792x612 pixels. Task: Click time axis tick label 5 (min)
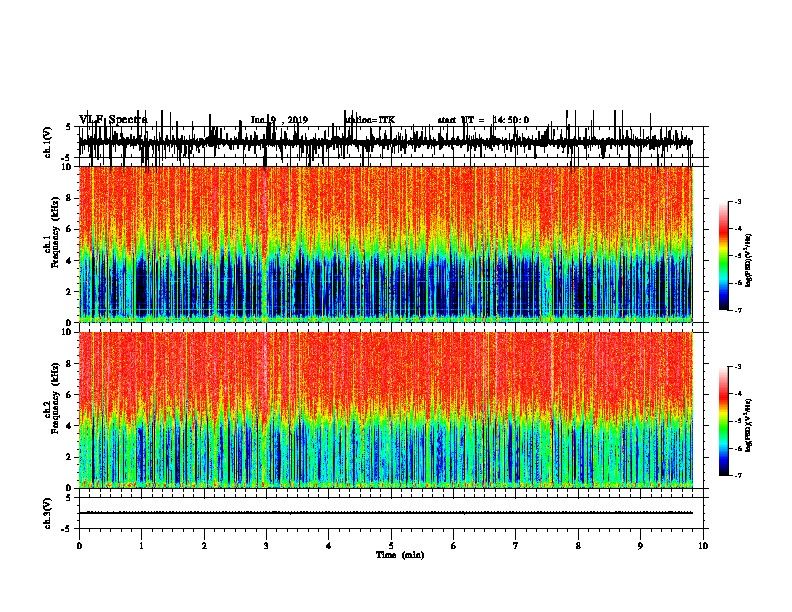click(x=391, y=546)
